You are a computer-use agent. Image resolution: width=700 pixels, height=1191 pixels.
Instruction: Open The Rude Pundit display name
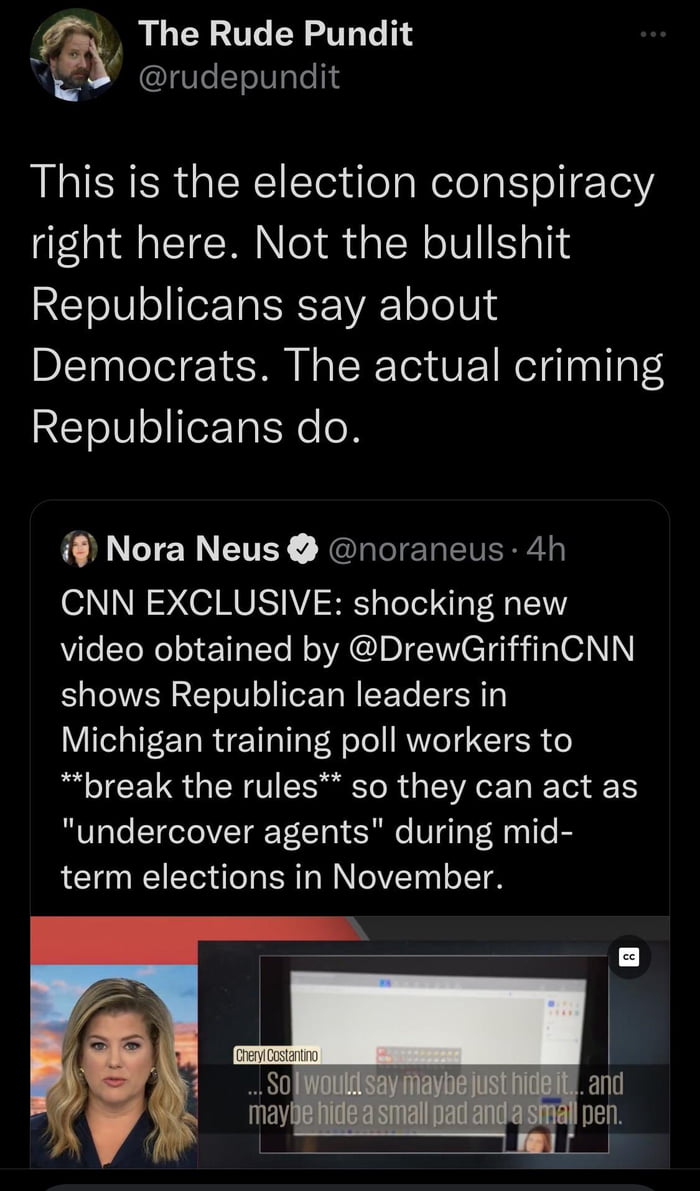[275, 33]
